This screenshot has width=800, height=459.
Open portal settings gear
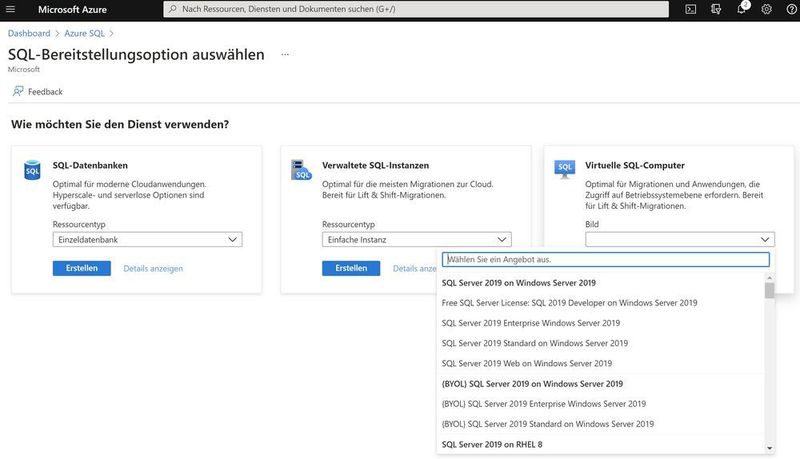[x=766, y=9]
